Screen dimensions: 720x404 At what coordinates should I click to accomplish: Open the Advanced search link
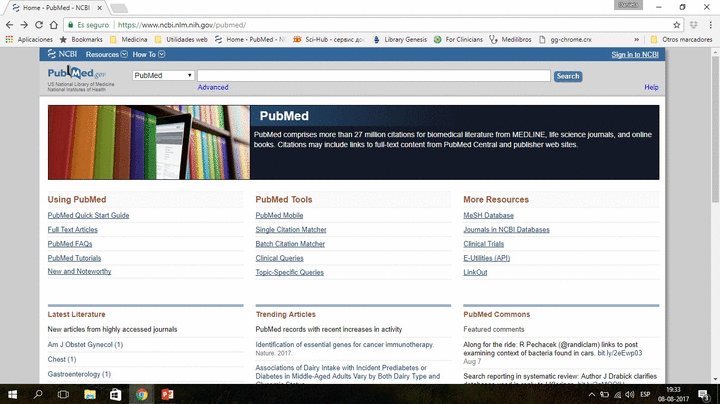tap(213, 88)
